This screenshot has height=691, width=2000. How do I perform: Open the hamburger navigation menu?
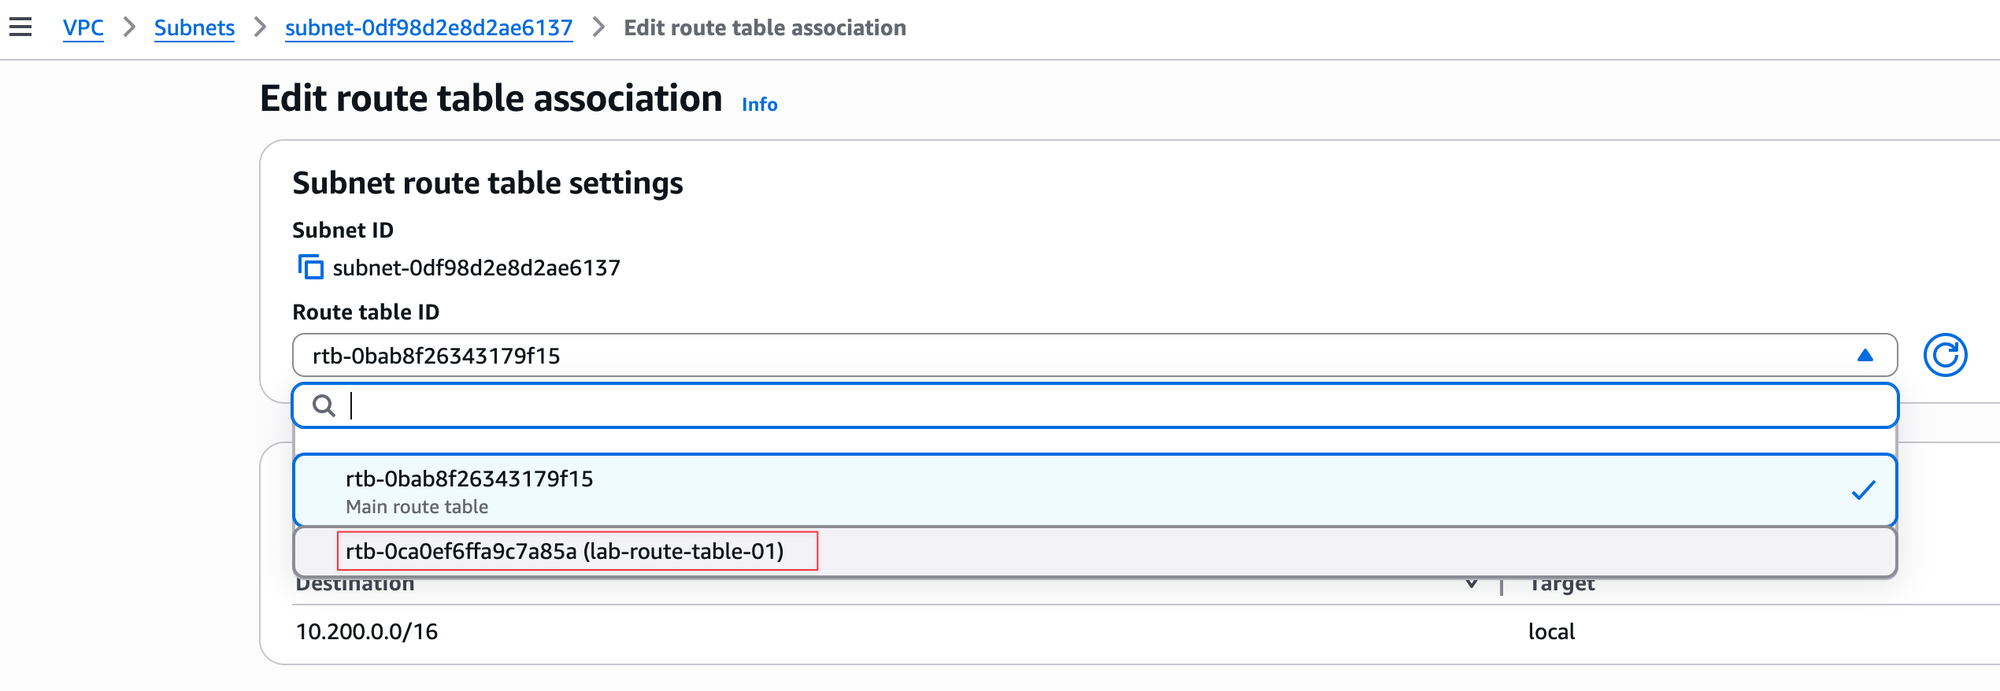click(x=21, y=27)
